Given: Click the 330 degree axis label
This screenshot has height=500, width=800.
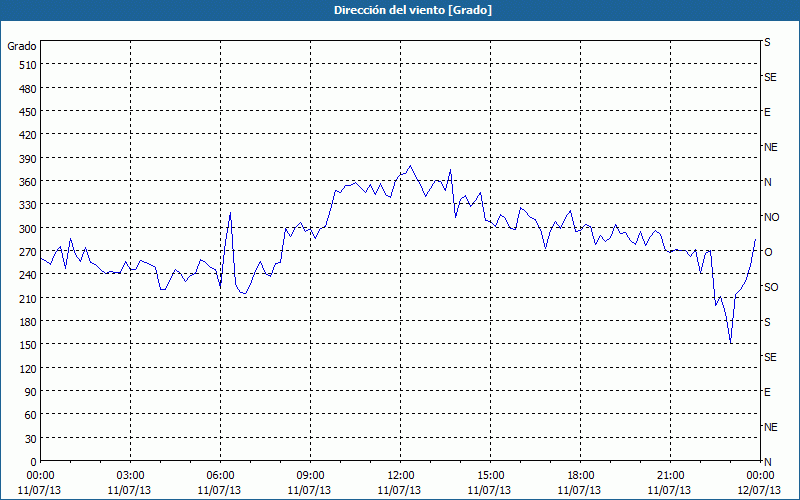Looking at the screenshot, I should 28,205.
